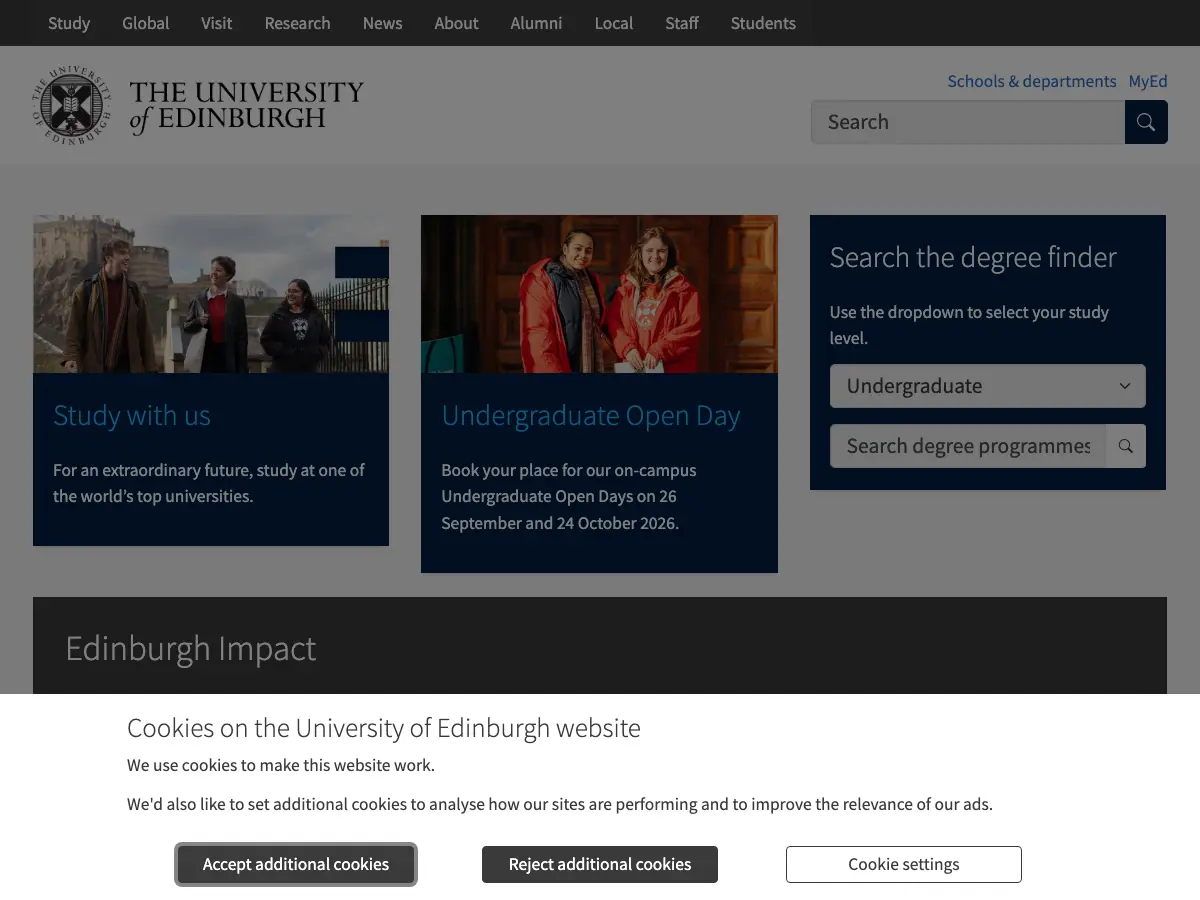The width and height of the screenshot is (1200, 900).
Task: Click the degree programme search magnifier icon
Action: point(1126,446)
